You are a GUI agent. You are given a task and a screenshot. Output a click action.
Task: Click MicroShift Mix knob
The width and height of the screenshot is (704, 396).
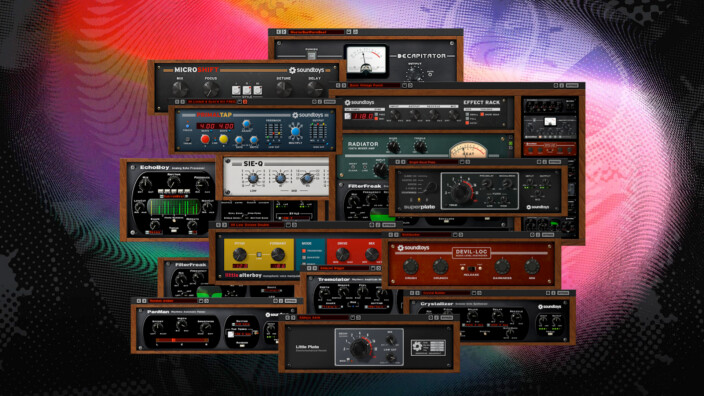click(x=180, y=89)
